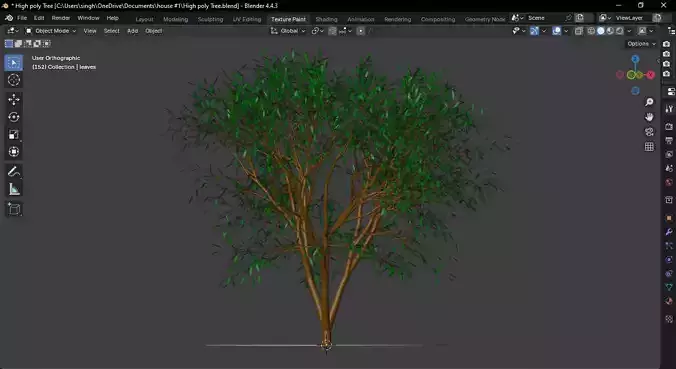Open the viewport shading options dropdown arrow

(629, 31)
